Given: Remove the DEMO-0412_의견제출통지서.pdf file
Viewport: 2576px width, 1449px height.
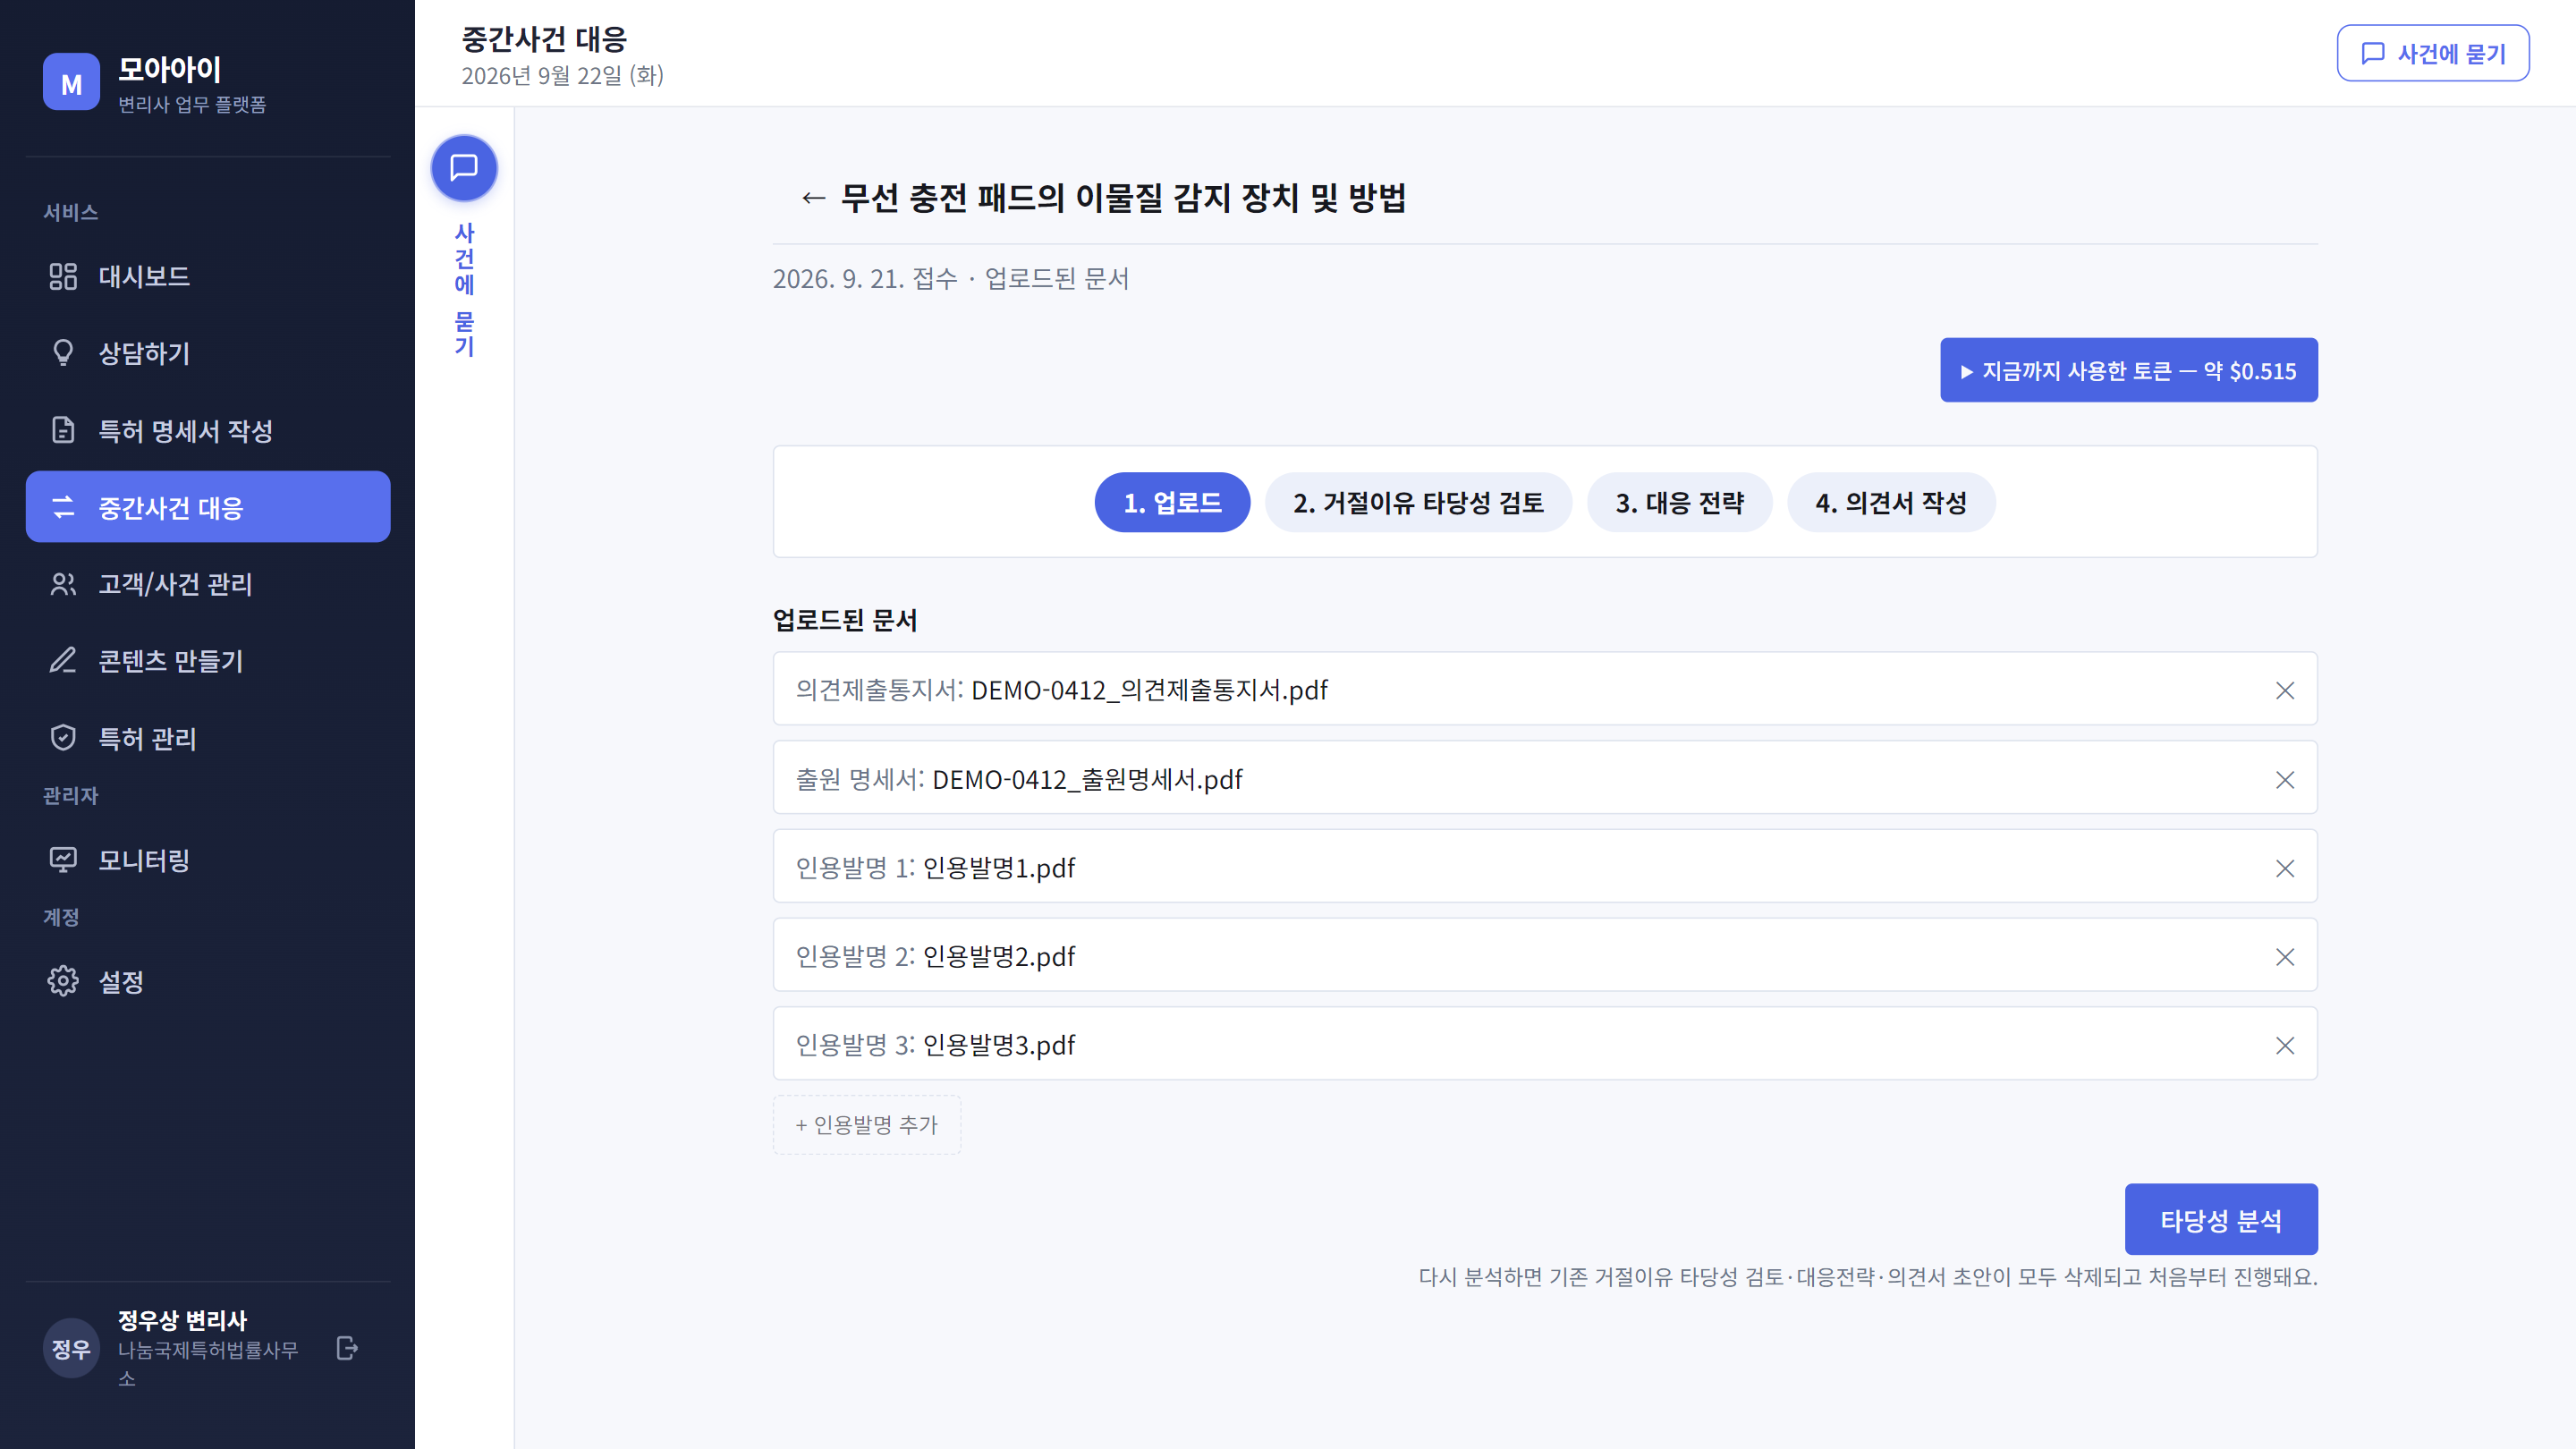Looking at the screenshot, I should tap(2284, 690).
